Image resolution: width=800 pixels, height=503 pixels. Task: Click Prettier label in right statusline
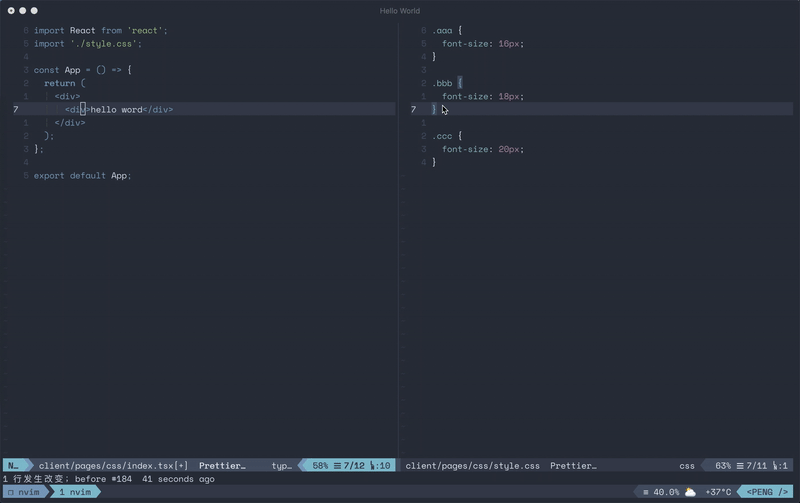[573, 465]
